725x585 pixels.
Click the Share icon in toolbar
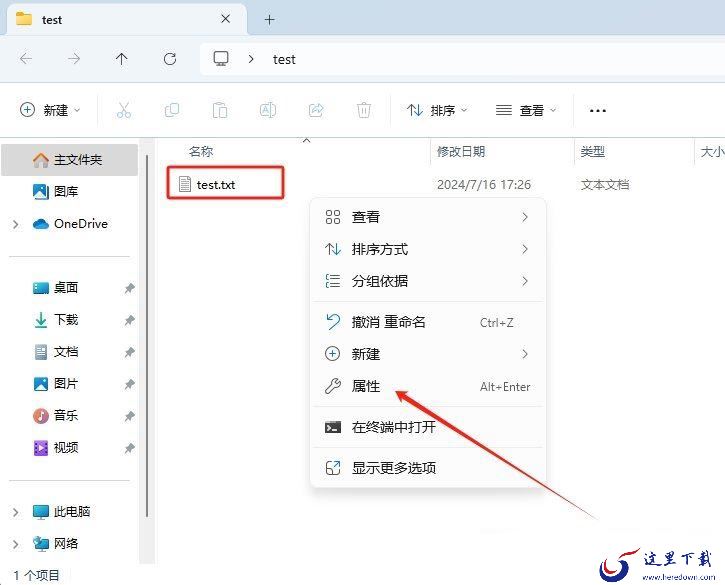point(316,111)
